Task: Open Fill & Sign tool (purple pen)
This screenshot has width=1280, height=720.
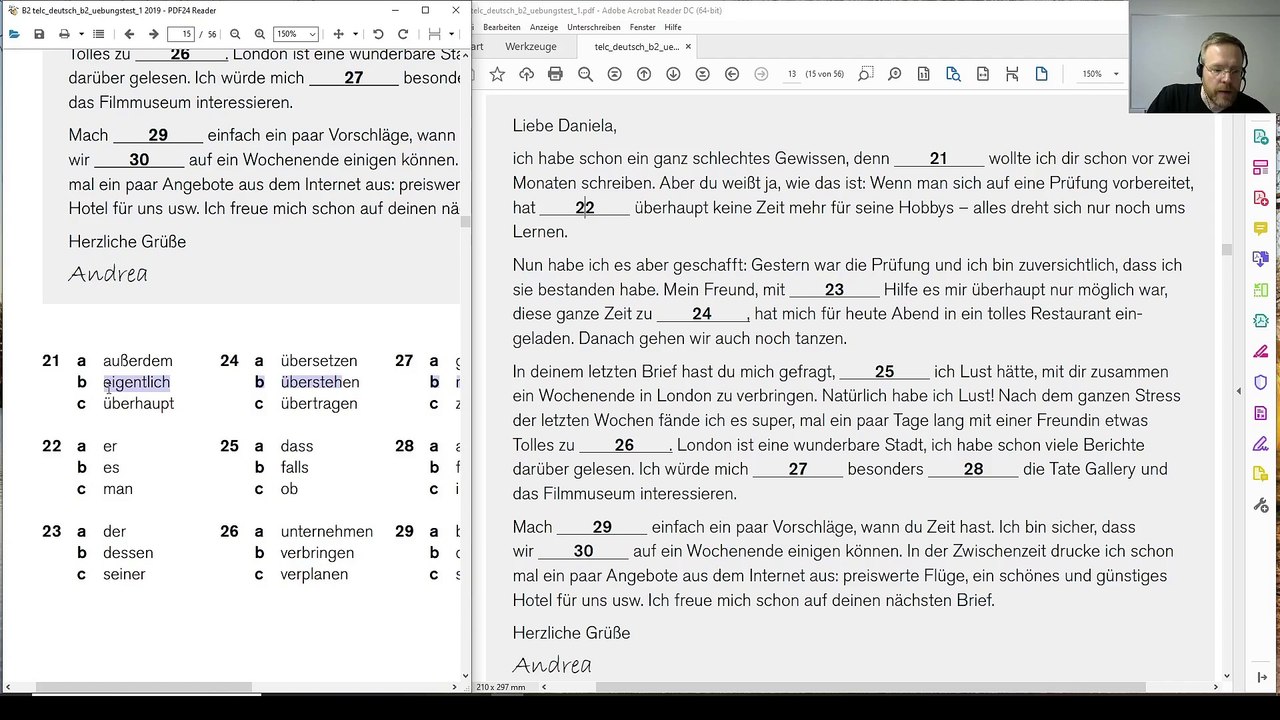Action: pyautogui.click(x=1260, y=444)
